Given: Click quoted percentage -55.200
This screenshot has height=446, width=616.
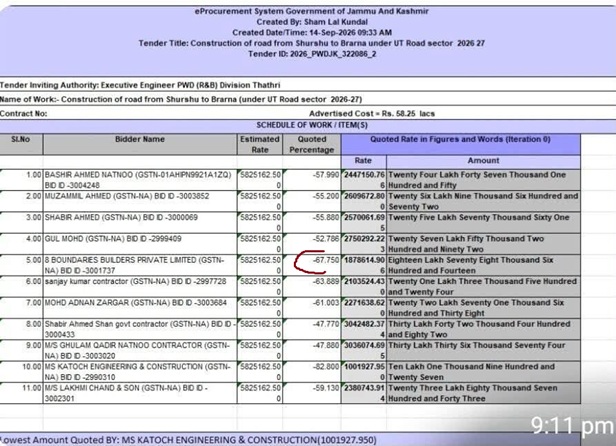Looking at the screenshot, I should coord(312,201).
